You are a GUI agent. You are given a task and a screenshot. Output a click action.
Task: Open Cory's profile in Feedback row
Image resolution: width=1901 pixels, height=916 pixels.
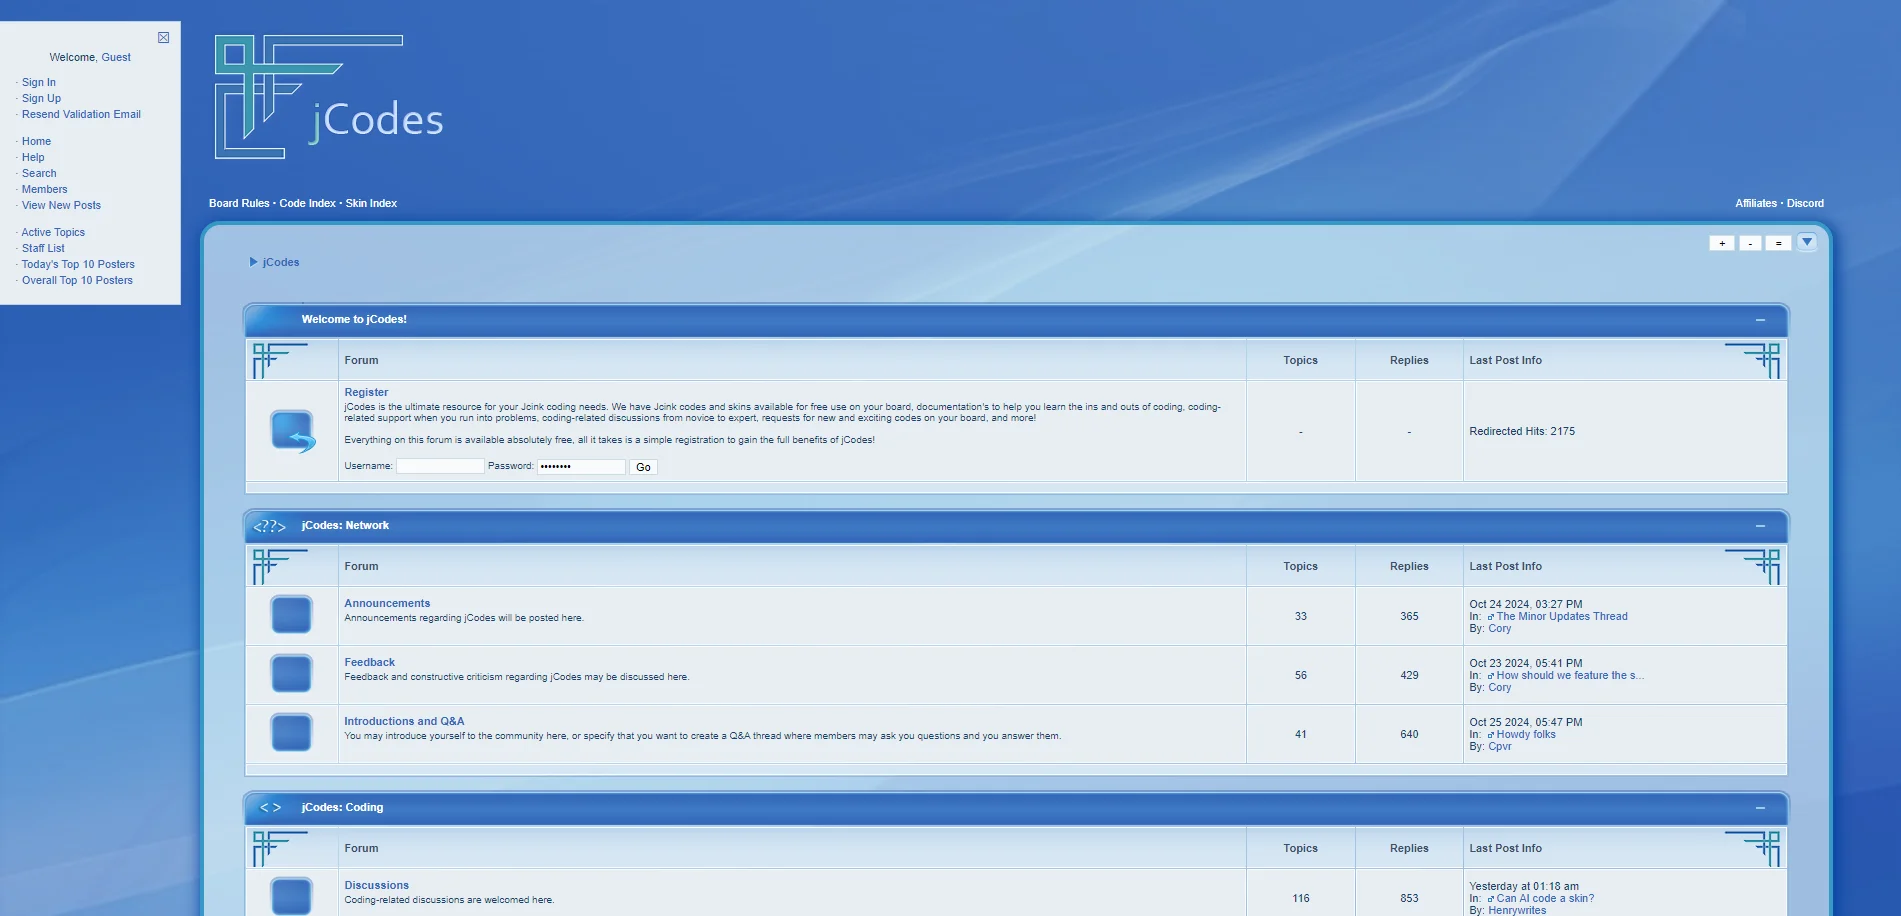[x=1499, y=687]
